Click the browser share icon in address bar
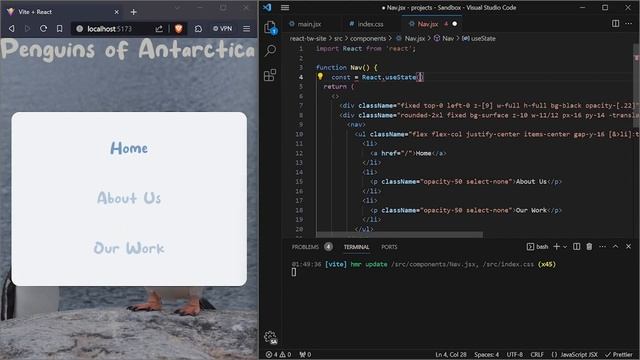Screen dimensions: 640x360 159,29
